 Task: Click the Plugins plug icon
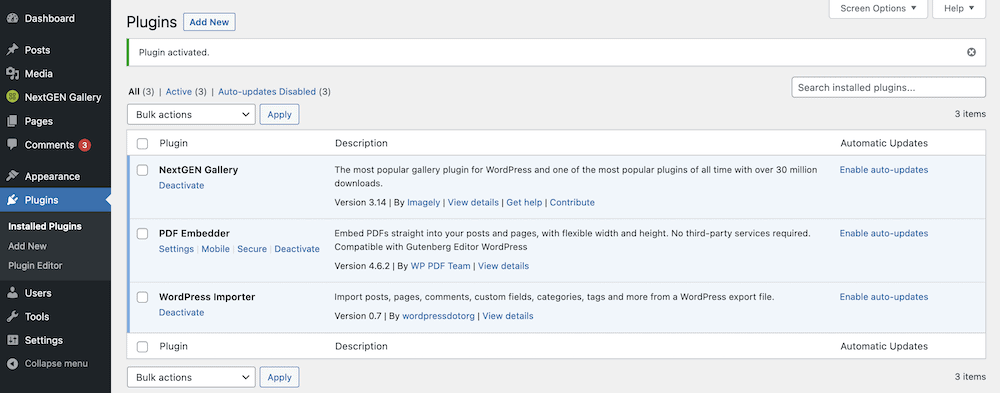coord(12,200)
